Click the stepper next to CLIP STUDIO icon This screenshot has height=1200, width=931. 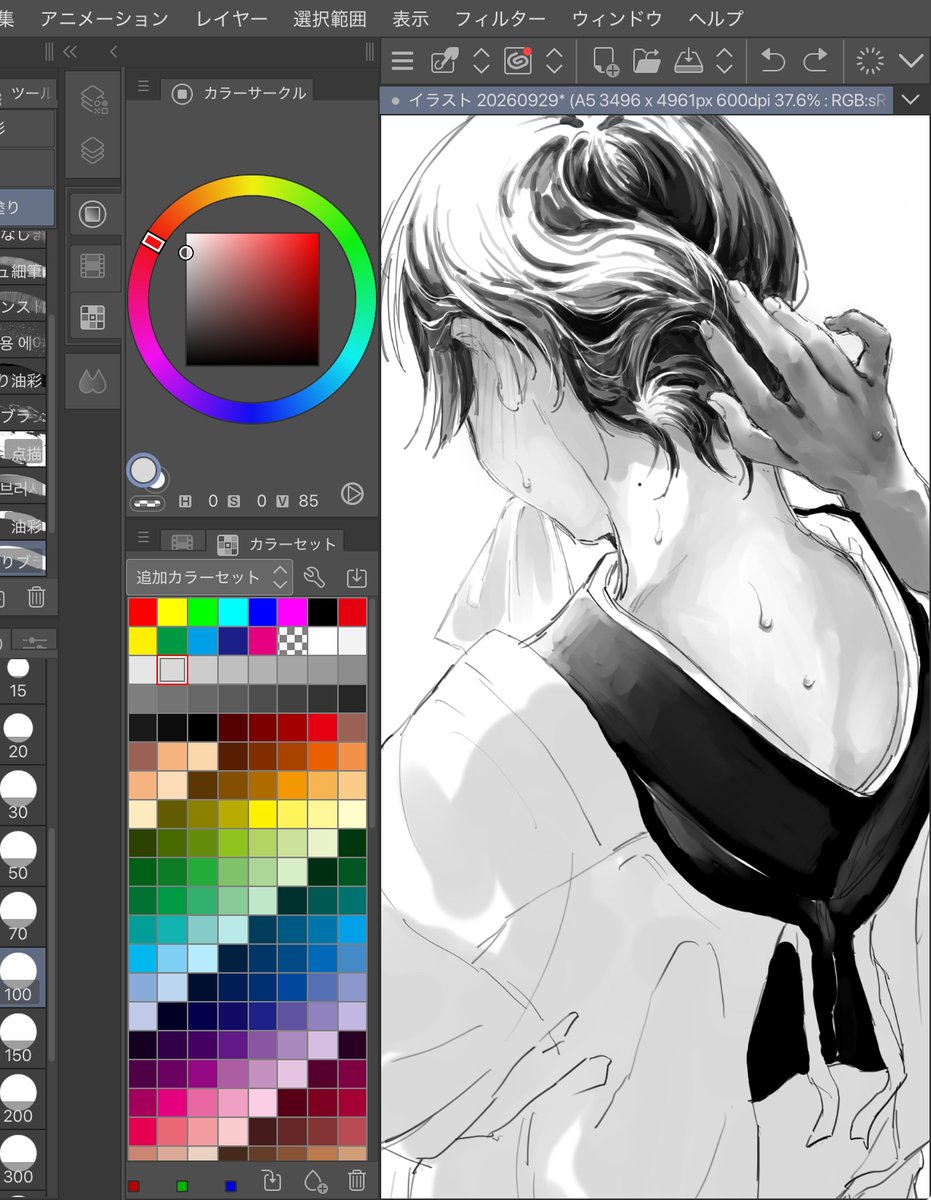481,61
